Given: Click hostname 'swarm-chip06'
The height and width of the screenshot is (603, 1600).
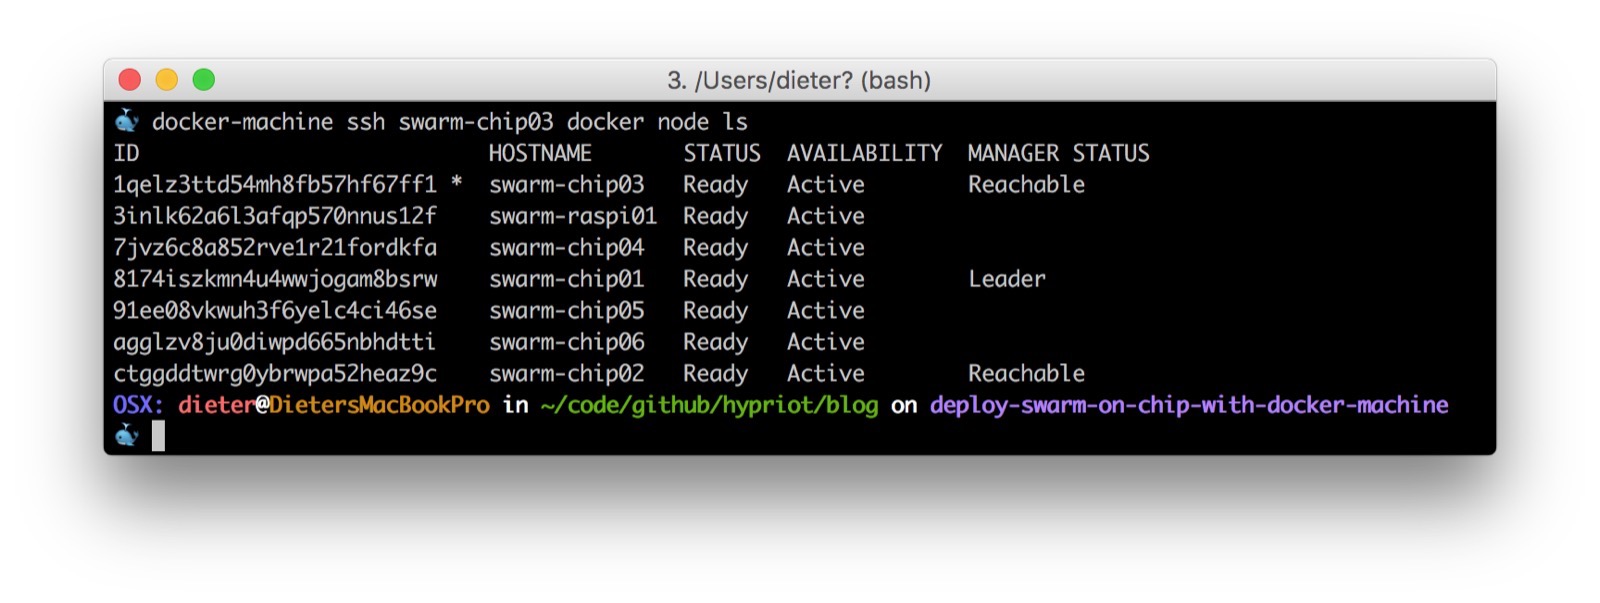Looking at the screenshot, I should tap(567, 342).
